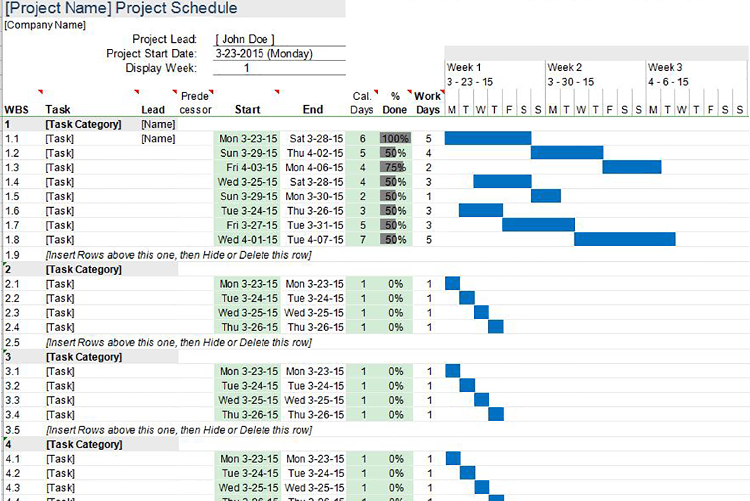Click the WBS column header

pos(16,110)
